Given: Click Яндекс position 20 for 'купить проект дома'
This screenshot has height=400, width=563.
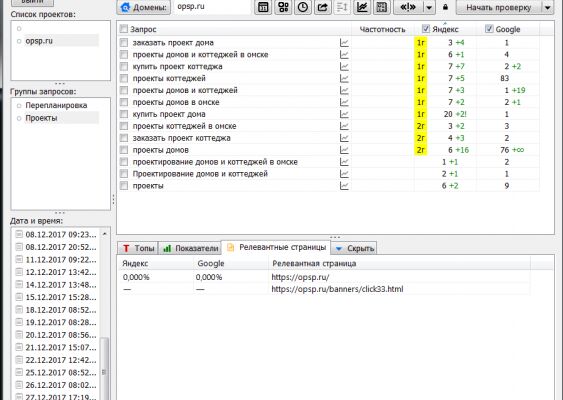Looking at the screenshot, I should pyautogui.click(x=448, y=114).
